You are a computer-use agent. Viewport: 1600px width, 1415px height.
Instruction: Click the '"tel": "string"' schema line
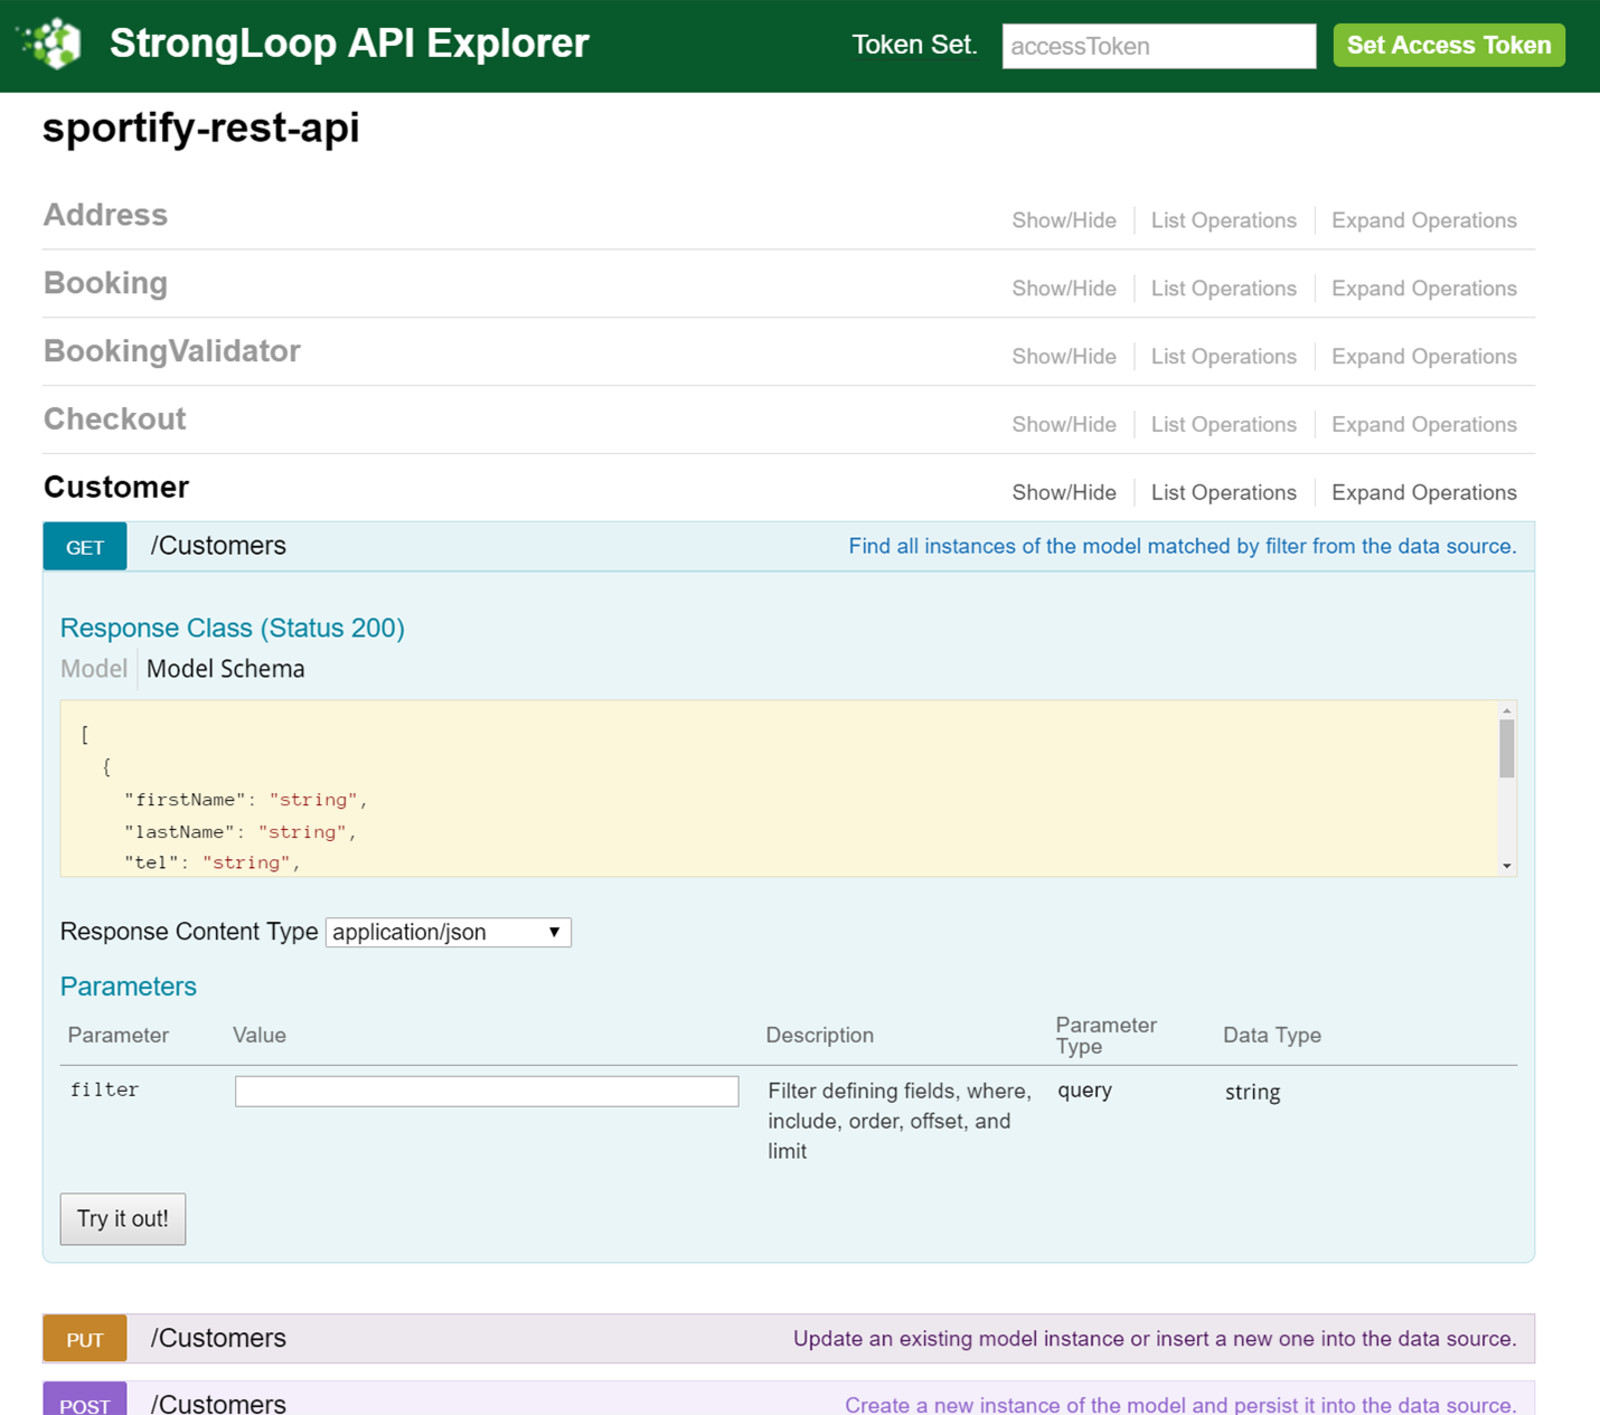coord(212,862)
